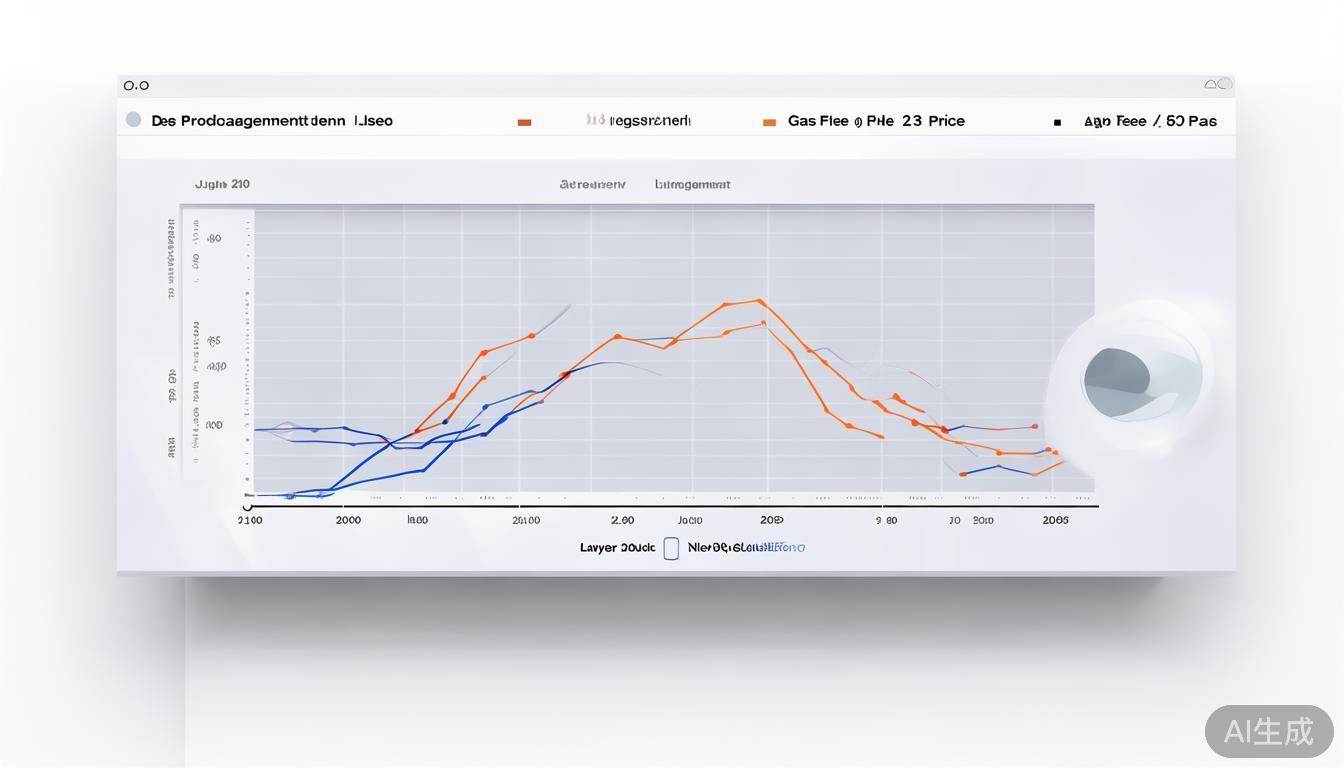Click the orange marker beside Gas Flee

tap(769, 122)
